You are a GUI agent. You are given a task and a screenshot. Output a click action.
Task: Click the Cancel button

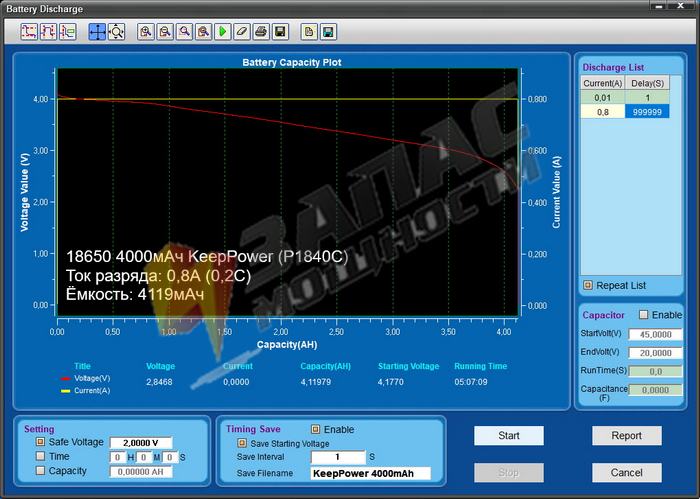click(x=626, y=472)
